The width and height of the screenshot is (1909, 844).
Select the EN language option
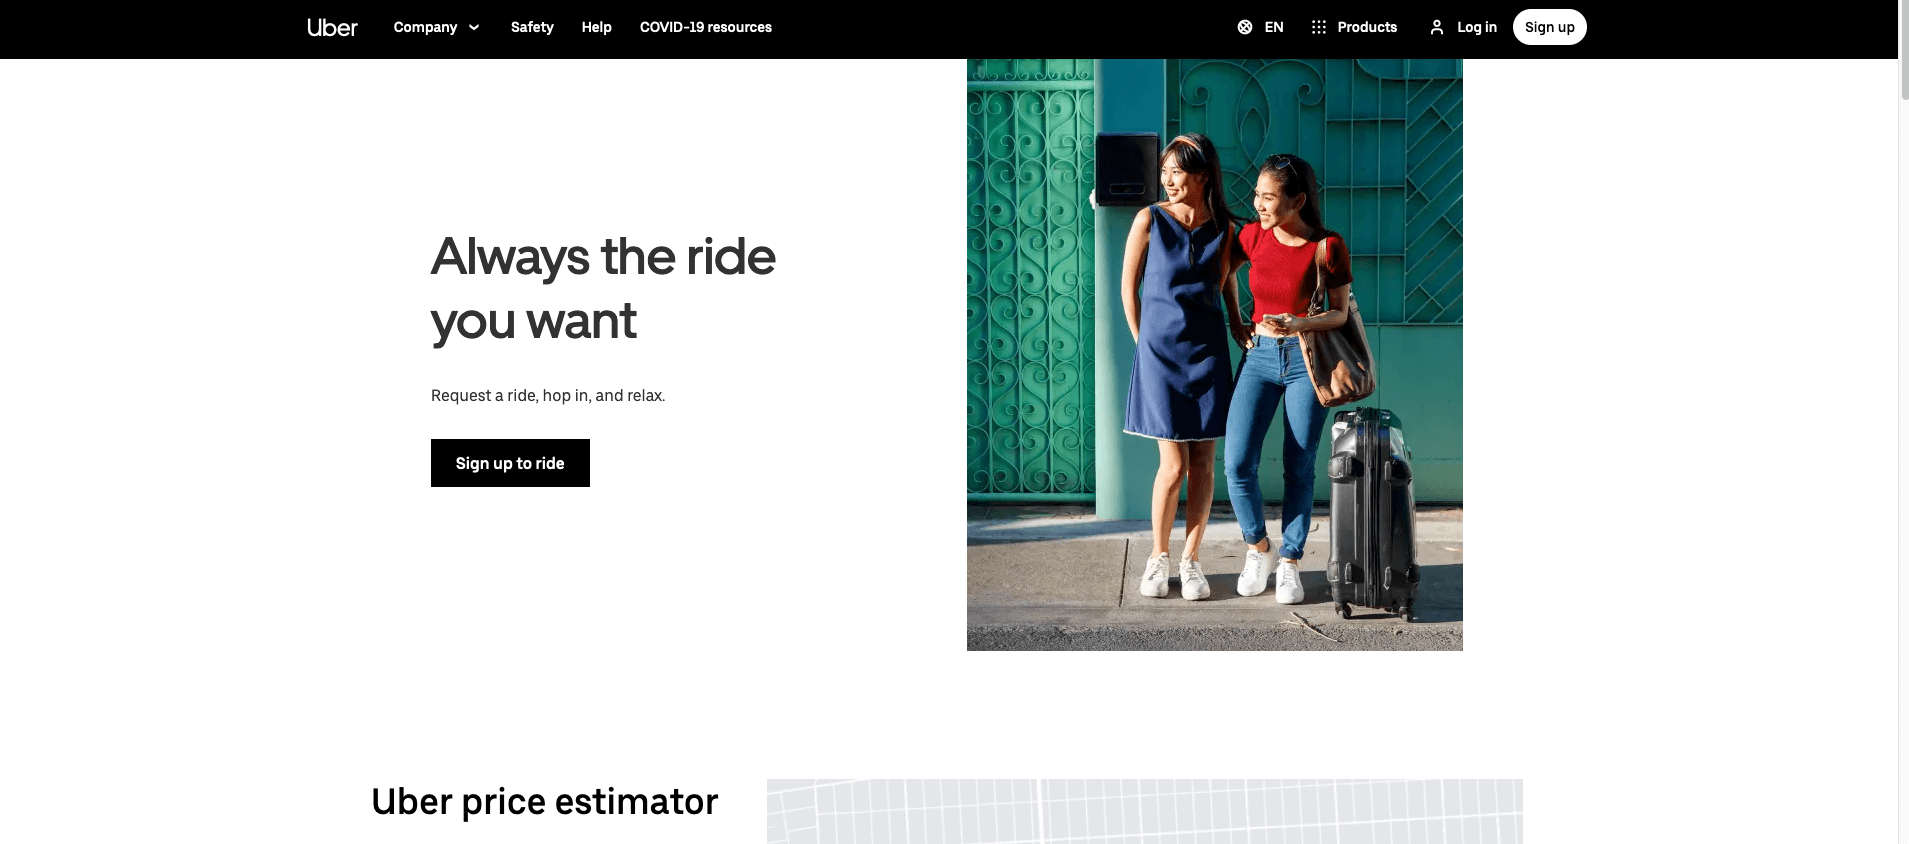(x=1274, y=27)
